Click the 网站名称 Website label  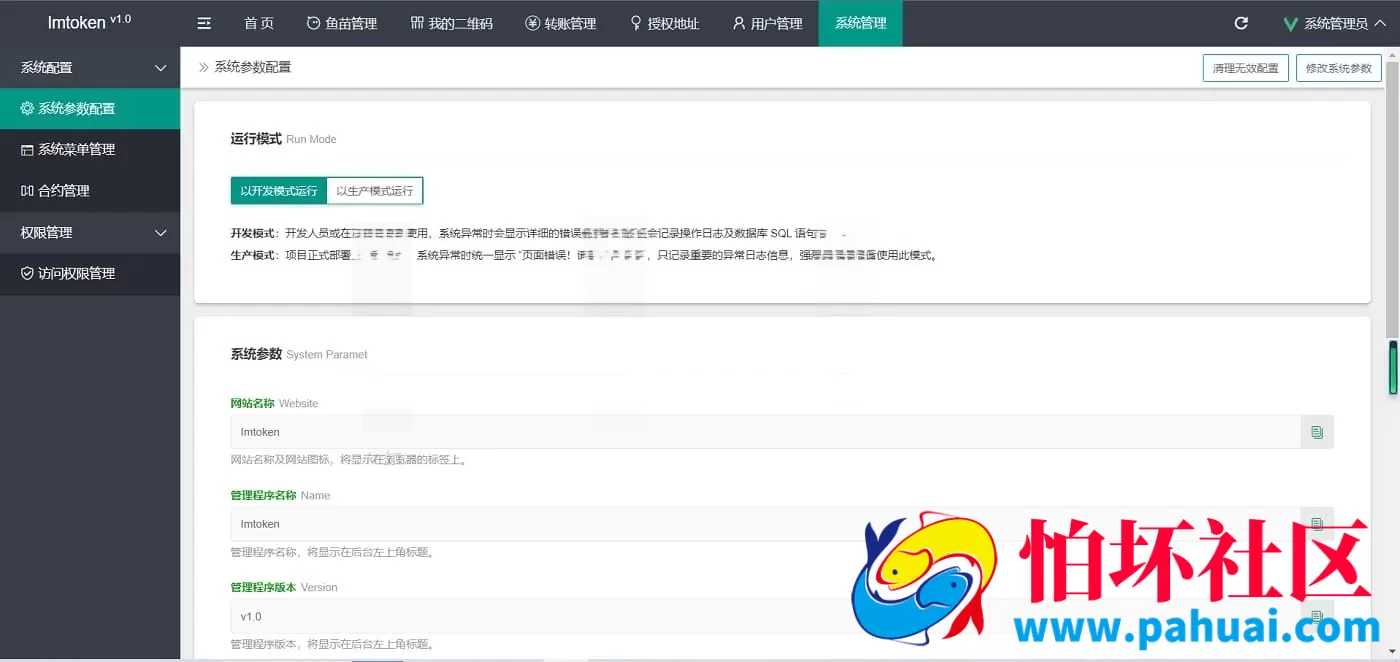point(274,403)
